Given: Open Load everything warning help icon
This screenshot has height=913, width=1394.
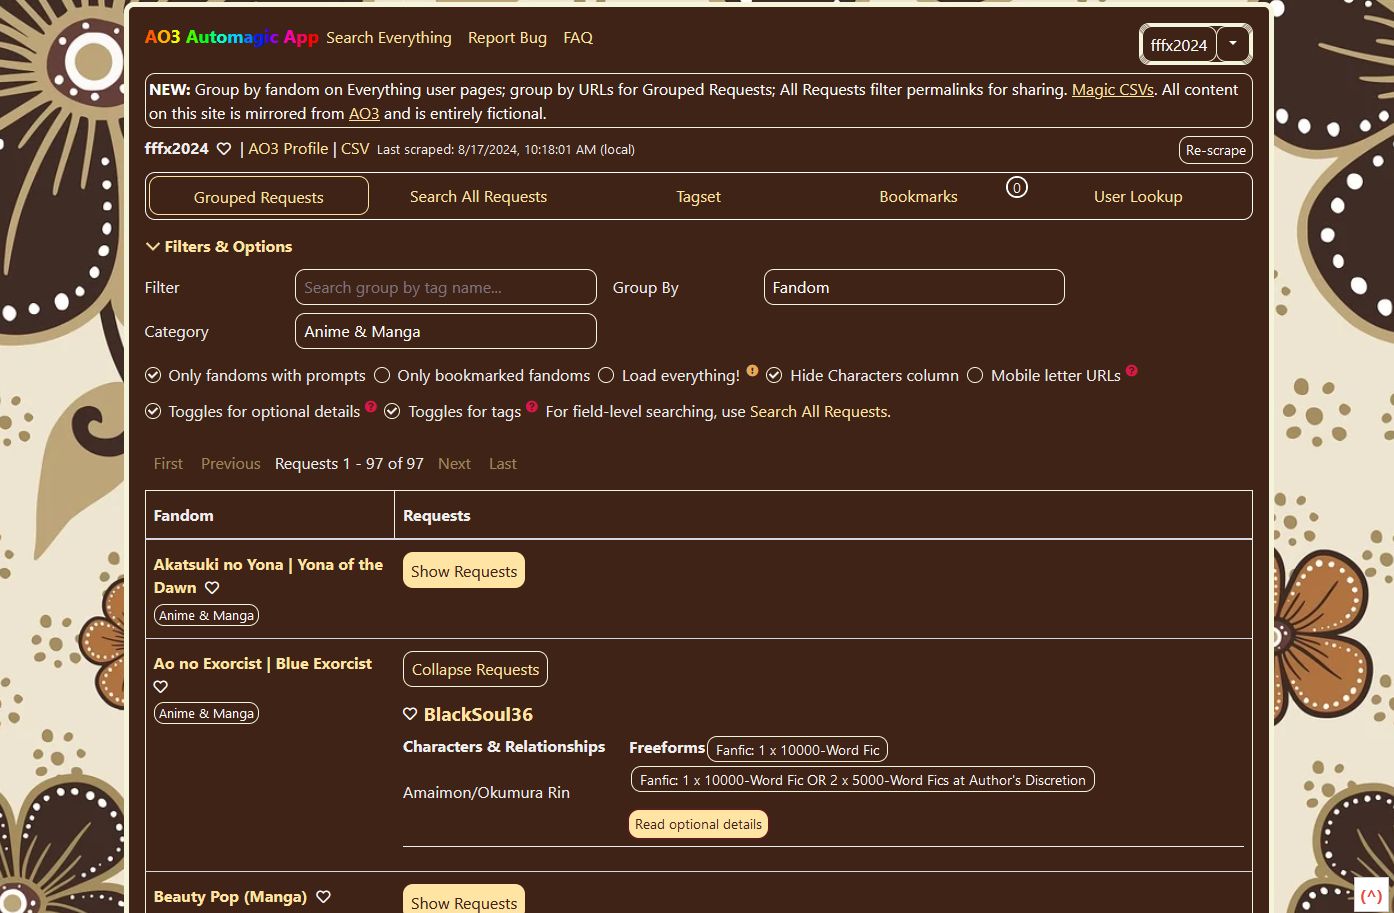Looking at the screenshot, I should click(752, 371).
